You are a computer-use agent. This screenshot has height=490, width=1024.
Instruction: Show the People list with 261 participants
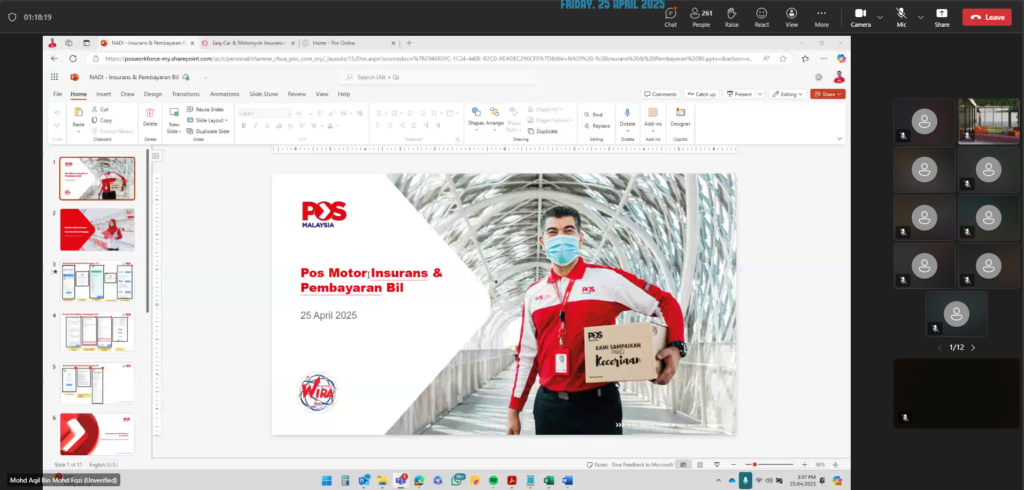coord(701,17)
